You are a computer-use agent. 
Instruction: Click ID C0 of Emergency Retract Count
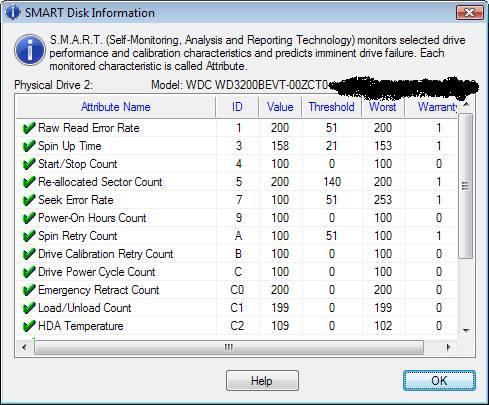[237, 290]
